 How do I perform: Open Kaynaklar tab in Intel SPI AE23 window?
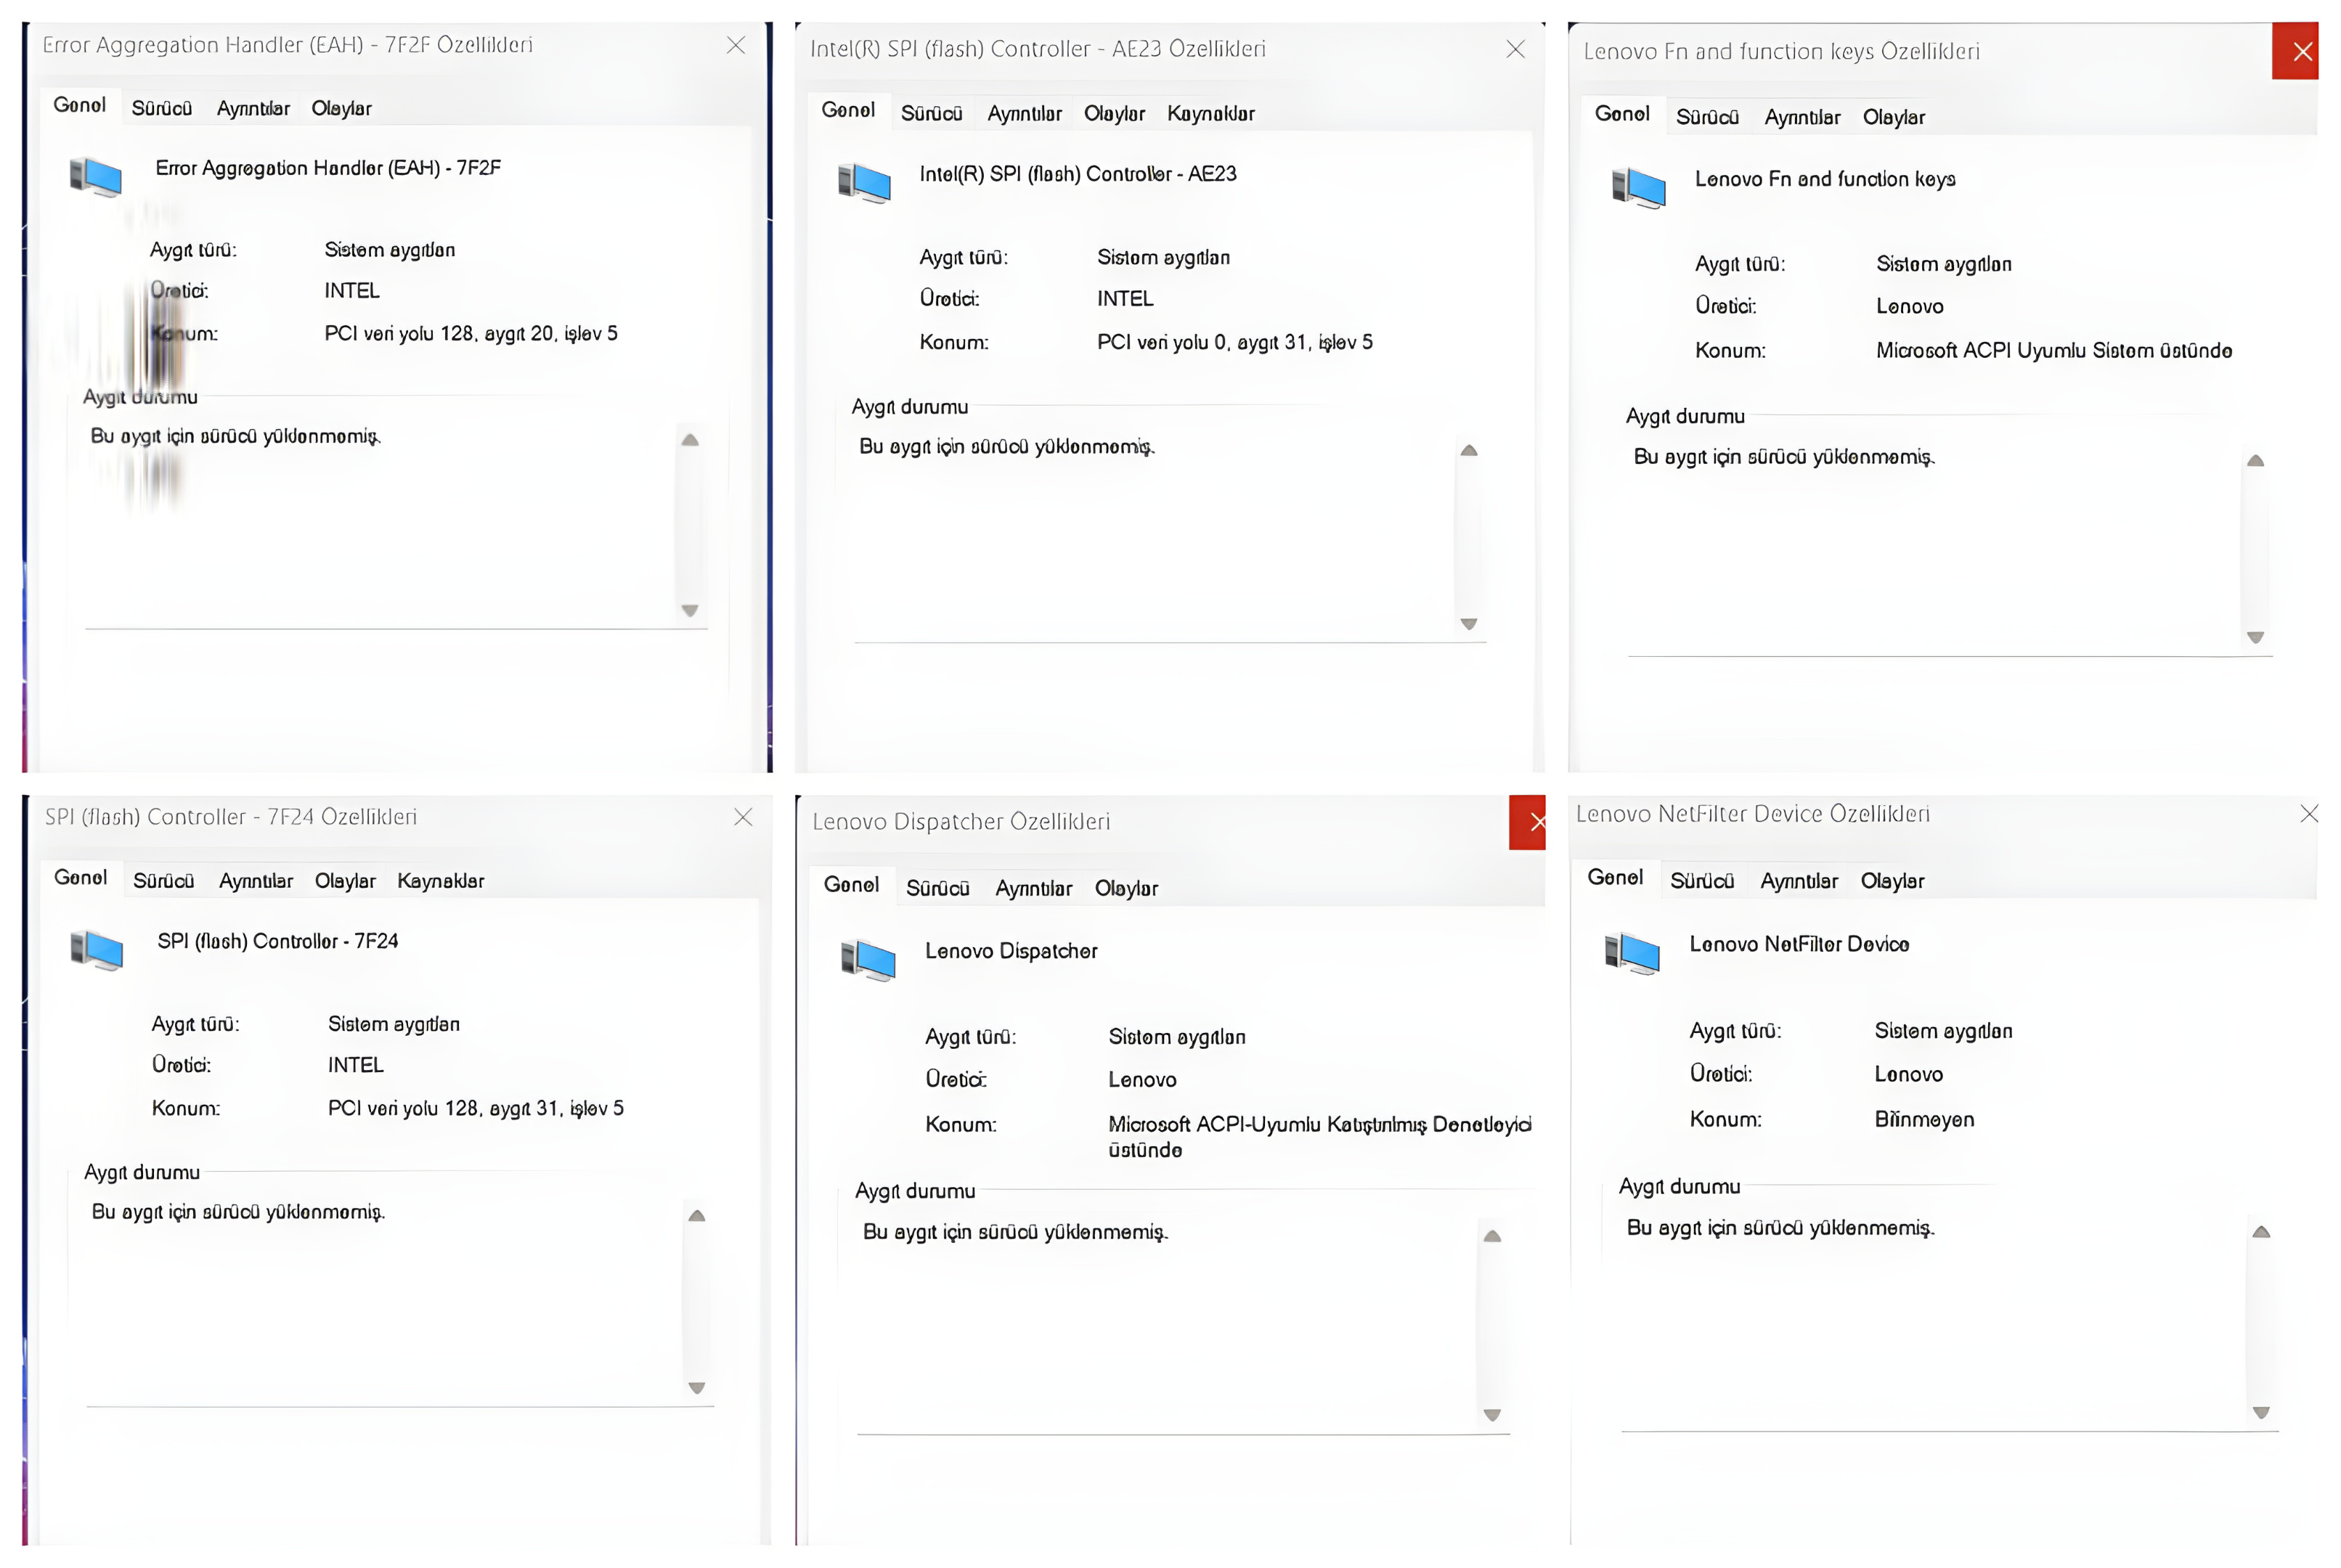coord(1210,114)
